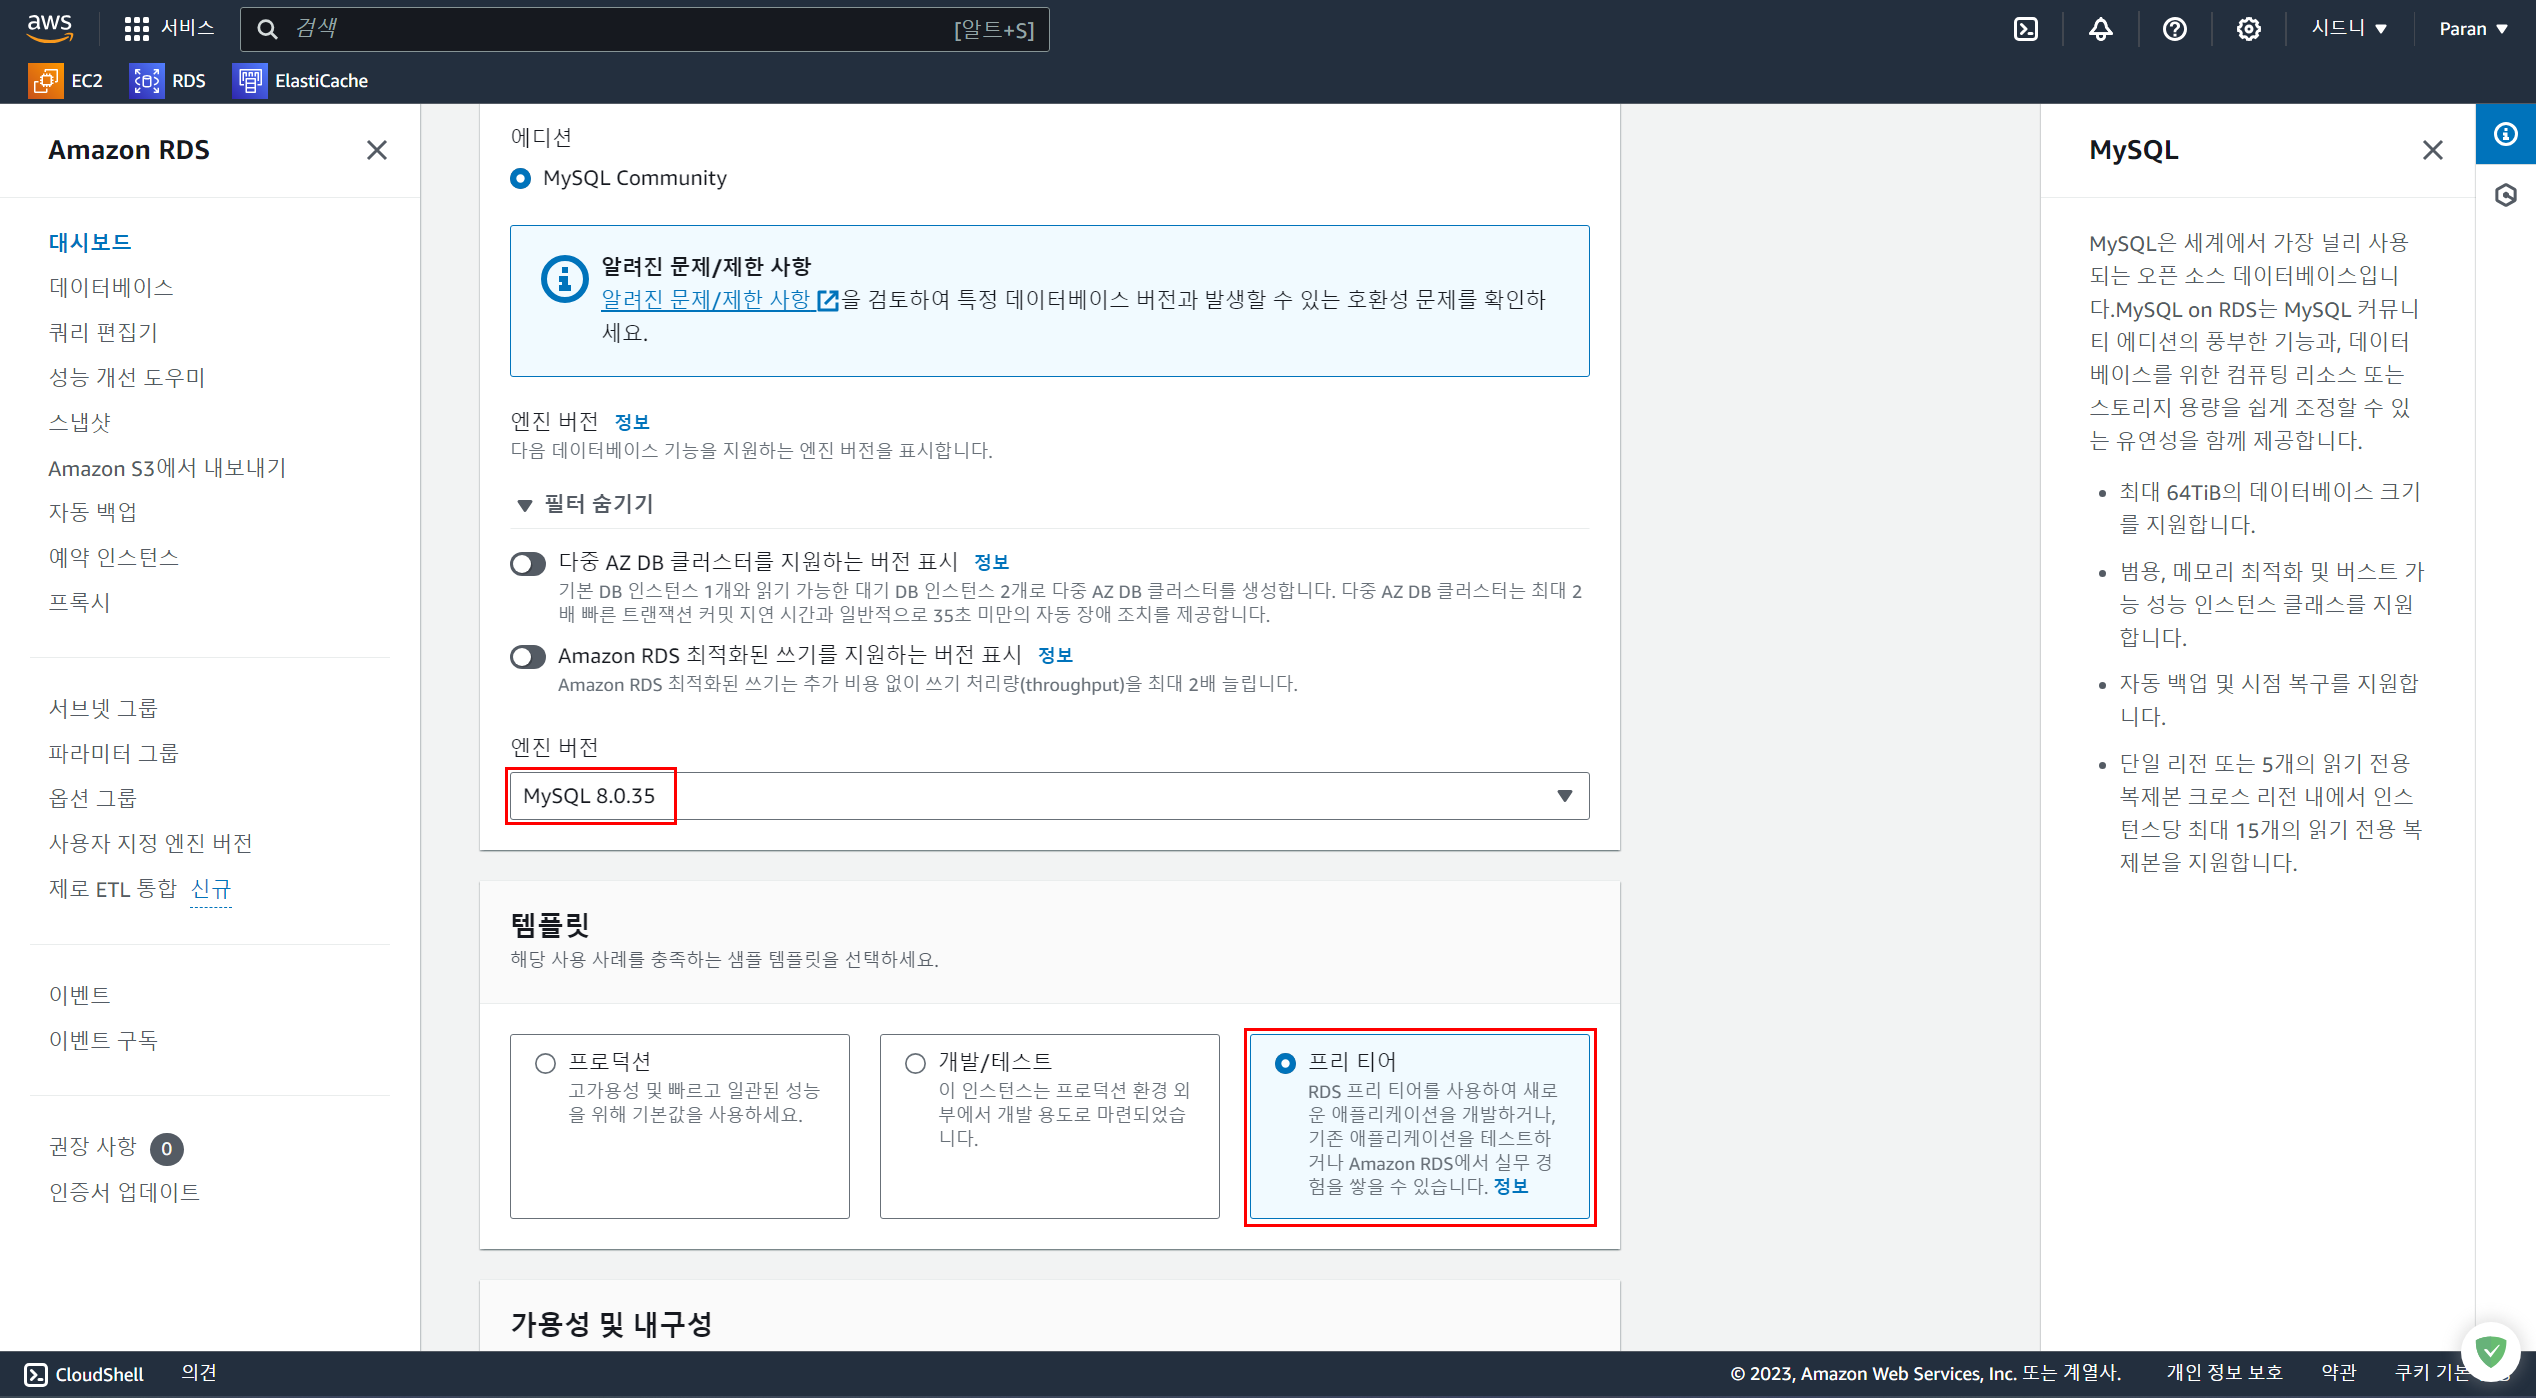This screenshot has width=2536, height=1398.
Task: Select MySQL Community edition radio button
Action: (521, 178)
